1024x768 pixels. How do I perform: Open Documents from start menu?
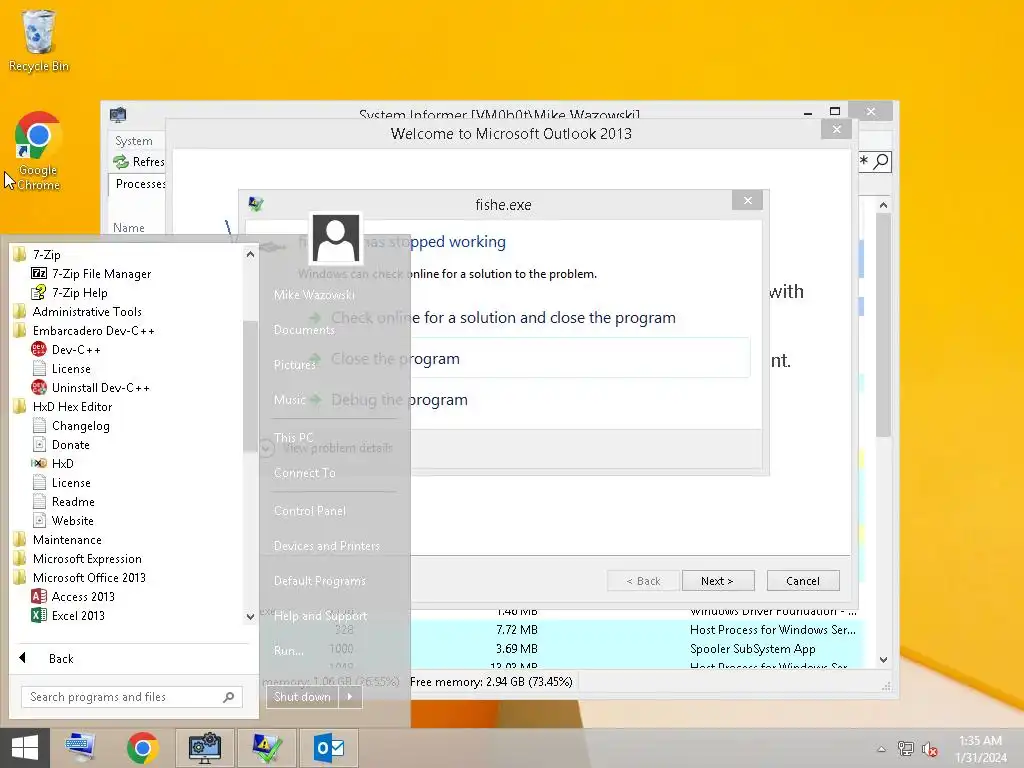point(304,330)
